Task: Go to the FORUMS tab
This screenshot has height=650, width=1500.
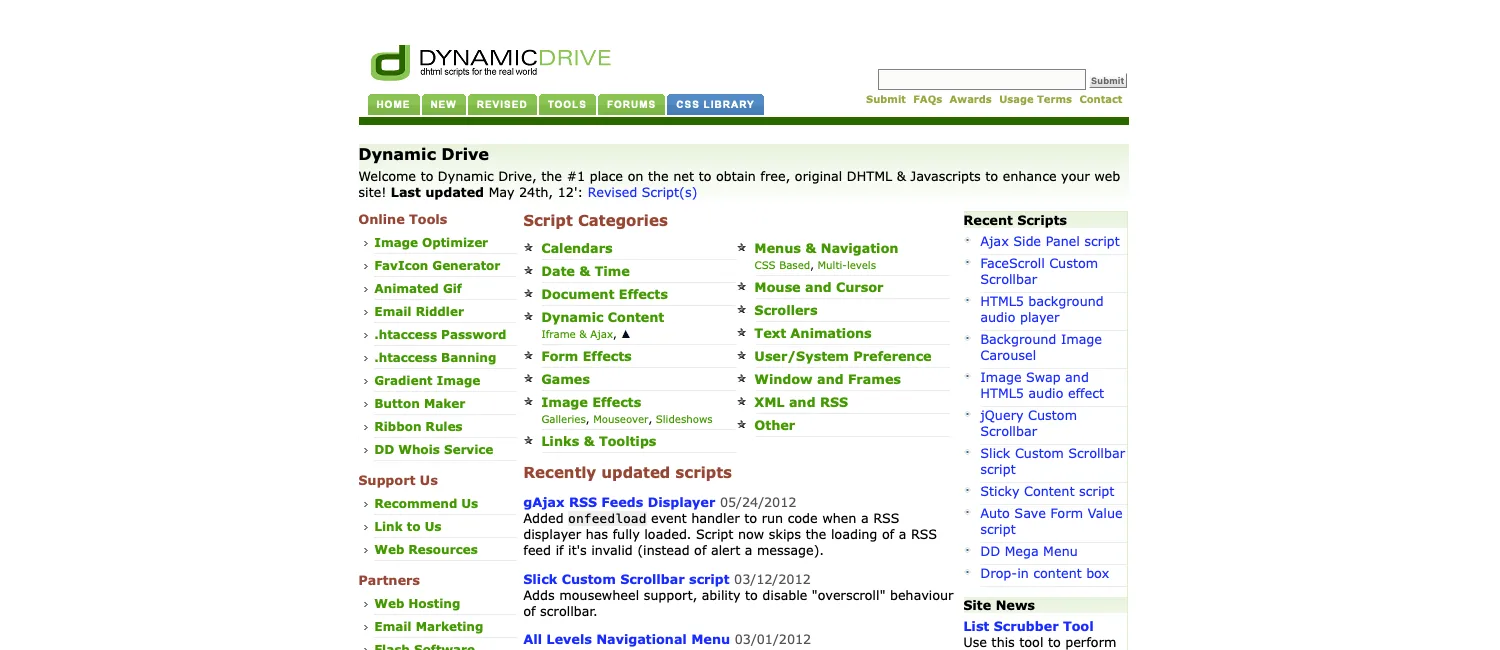Action: pyautogui.click(x=631, y=104)
